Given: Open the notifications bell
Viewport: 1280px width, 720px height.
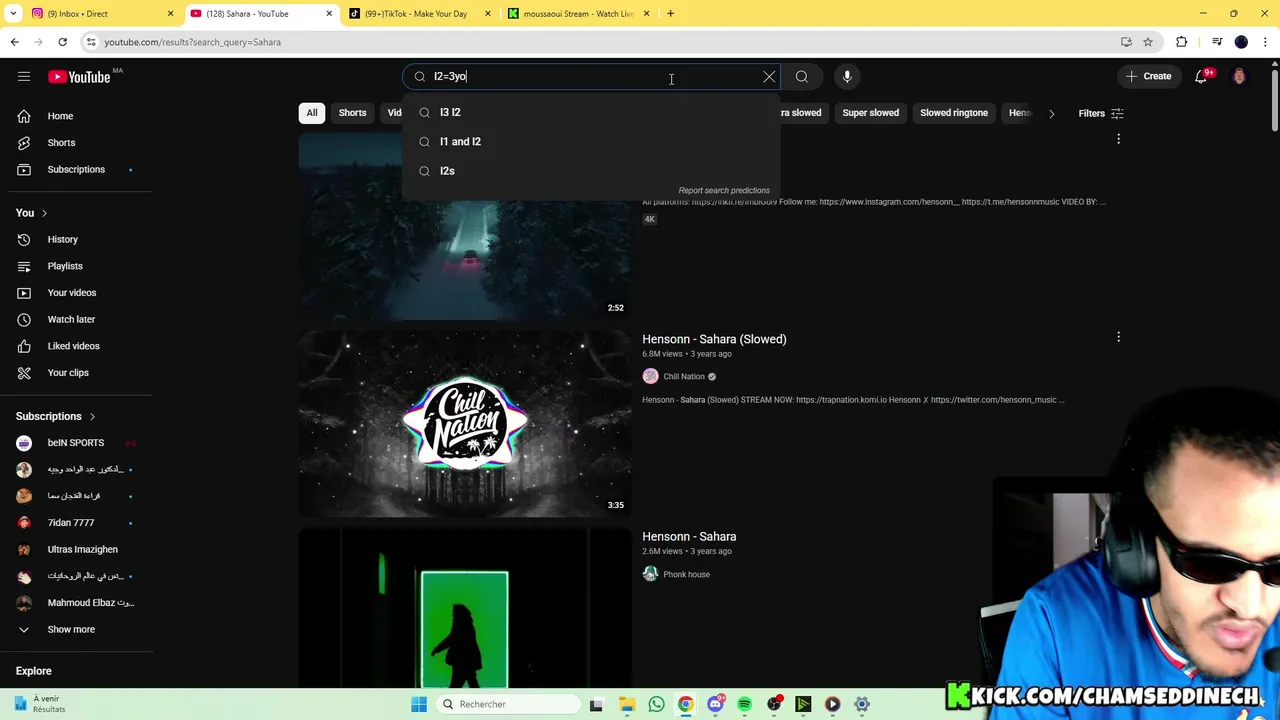Looking at the screenshot, I should pos(1201,76).
